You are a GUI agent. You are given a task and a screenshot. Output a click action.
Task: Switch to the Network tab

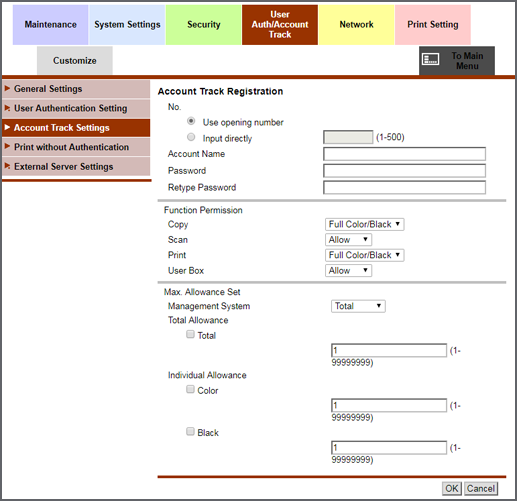[356, 25]
